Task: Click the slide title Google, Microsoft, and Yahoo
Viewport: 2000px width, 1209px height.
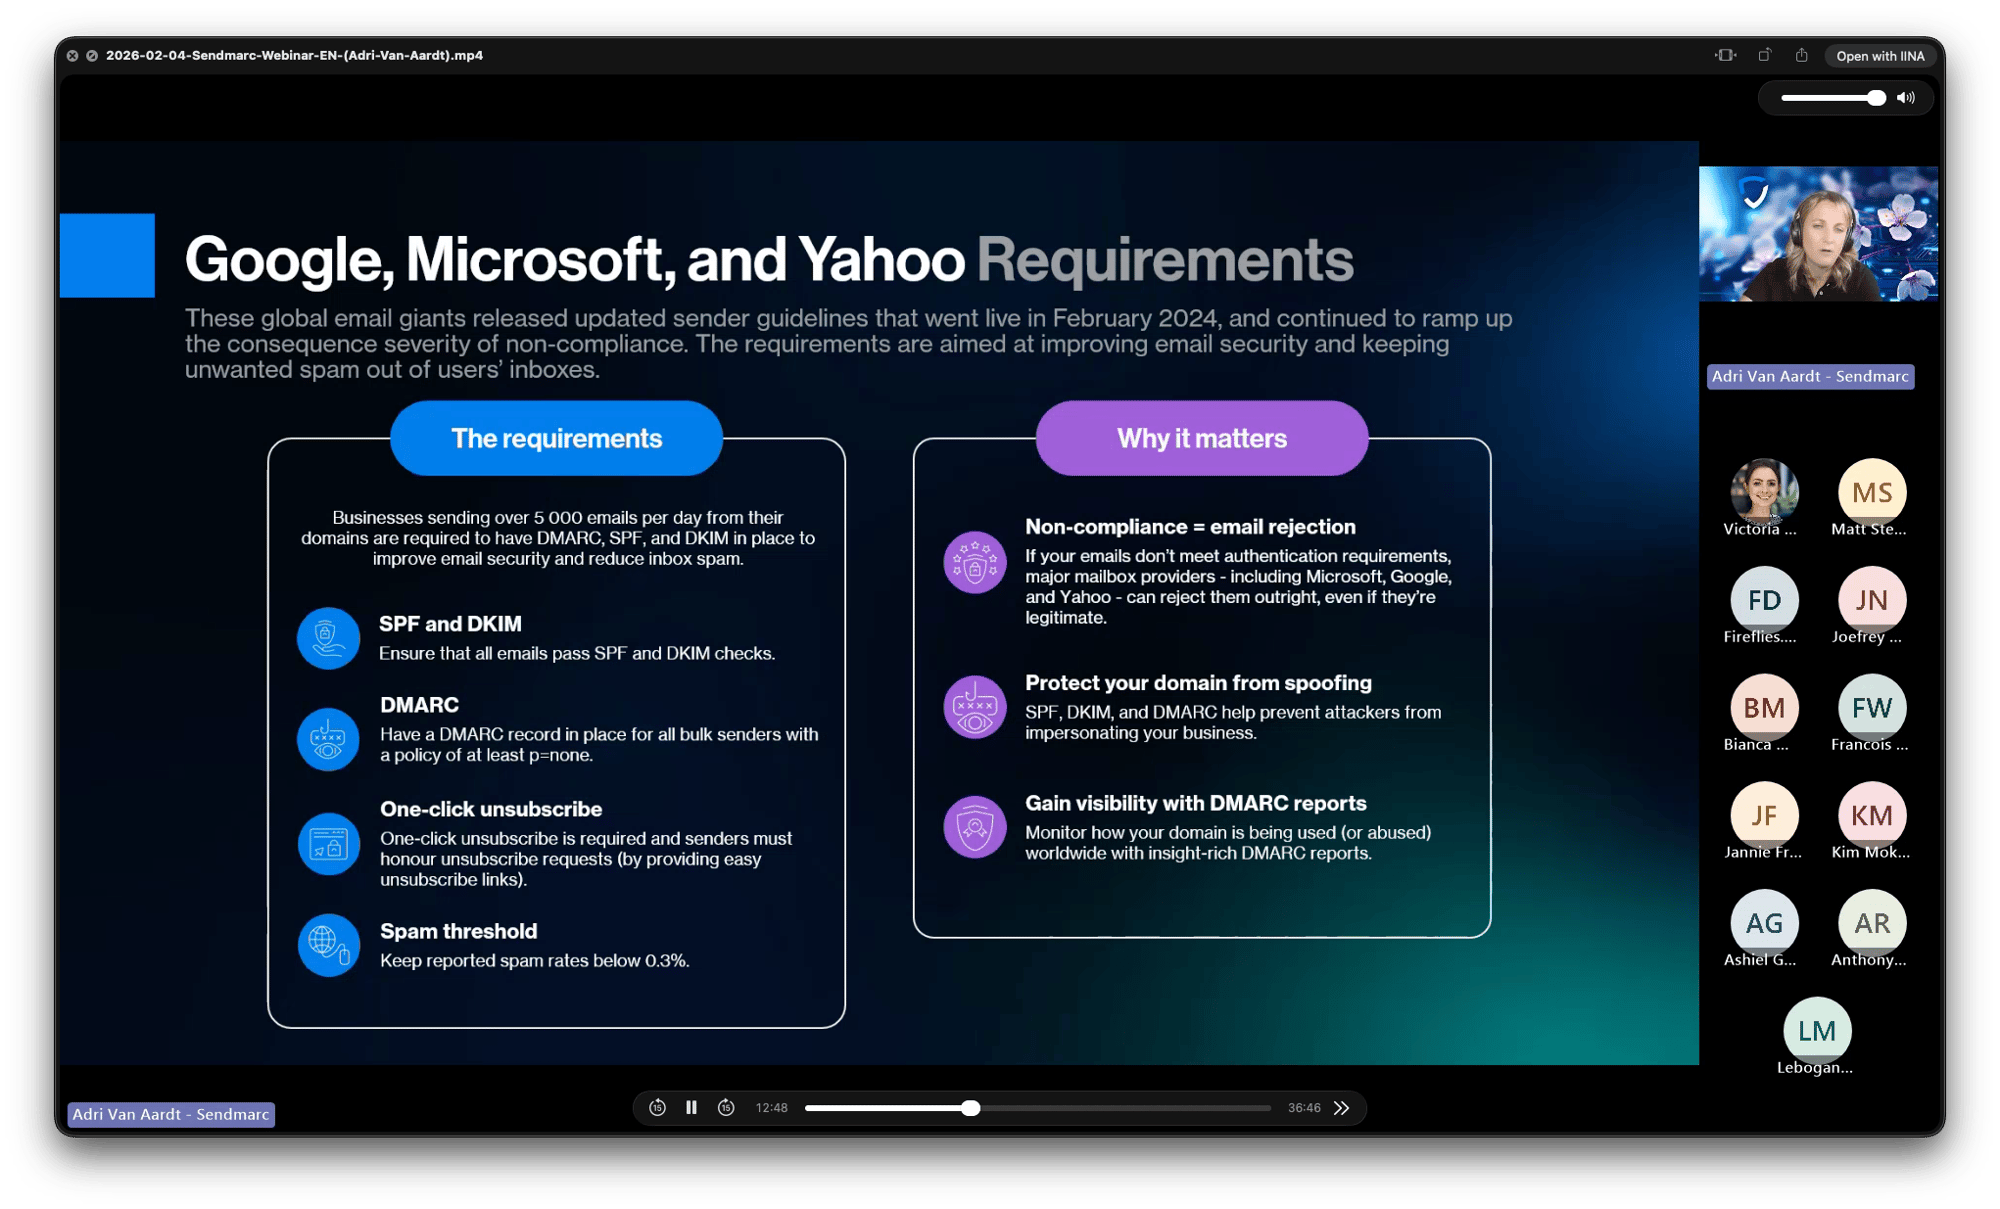Action: (575, 259)
